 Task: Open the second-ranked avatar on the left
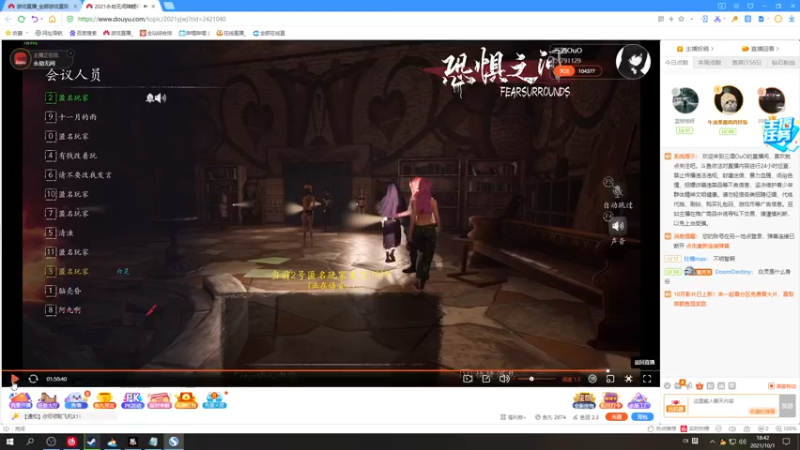point(685,101)
